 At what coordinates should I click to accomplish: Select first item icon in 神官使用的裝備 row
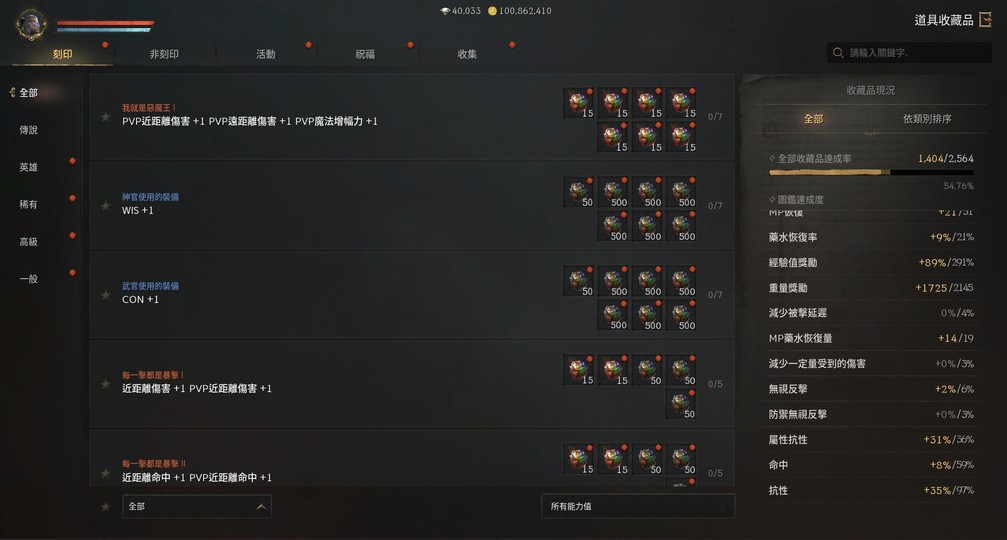tap(579, 193)
